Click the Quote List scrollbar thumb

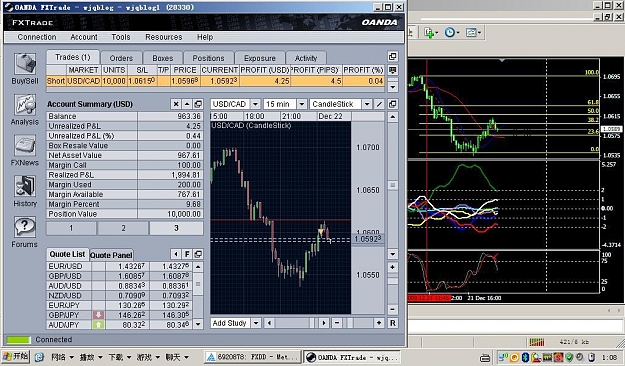[198, 284]
